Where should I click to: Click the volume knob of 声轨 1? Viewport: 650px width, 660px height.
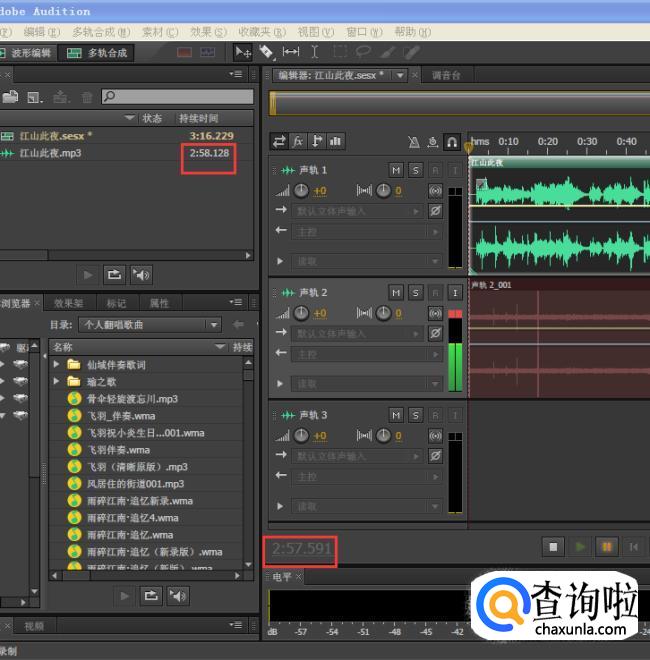(x=302, y=190)
